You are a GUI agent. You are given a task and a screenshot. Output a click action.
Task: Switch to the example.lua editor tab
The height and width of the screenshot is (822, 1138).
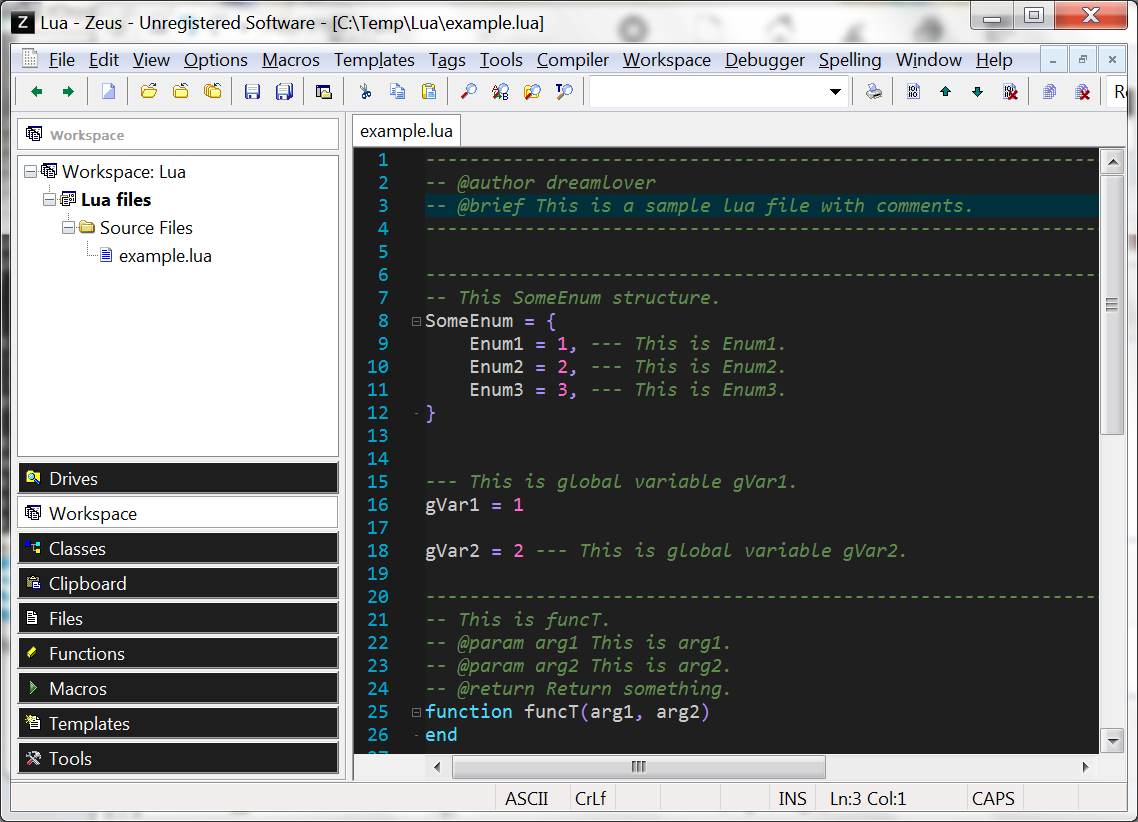[406, 131]
